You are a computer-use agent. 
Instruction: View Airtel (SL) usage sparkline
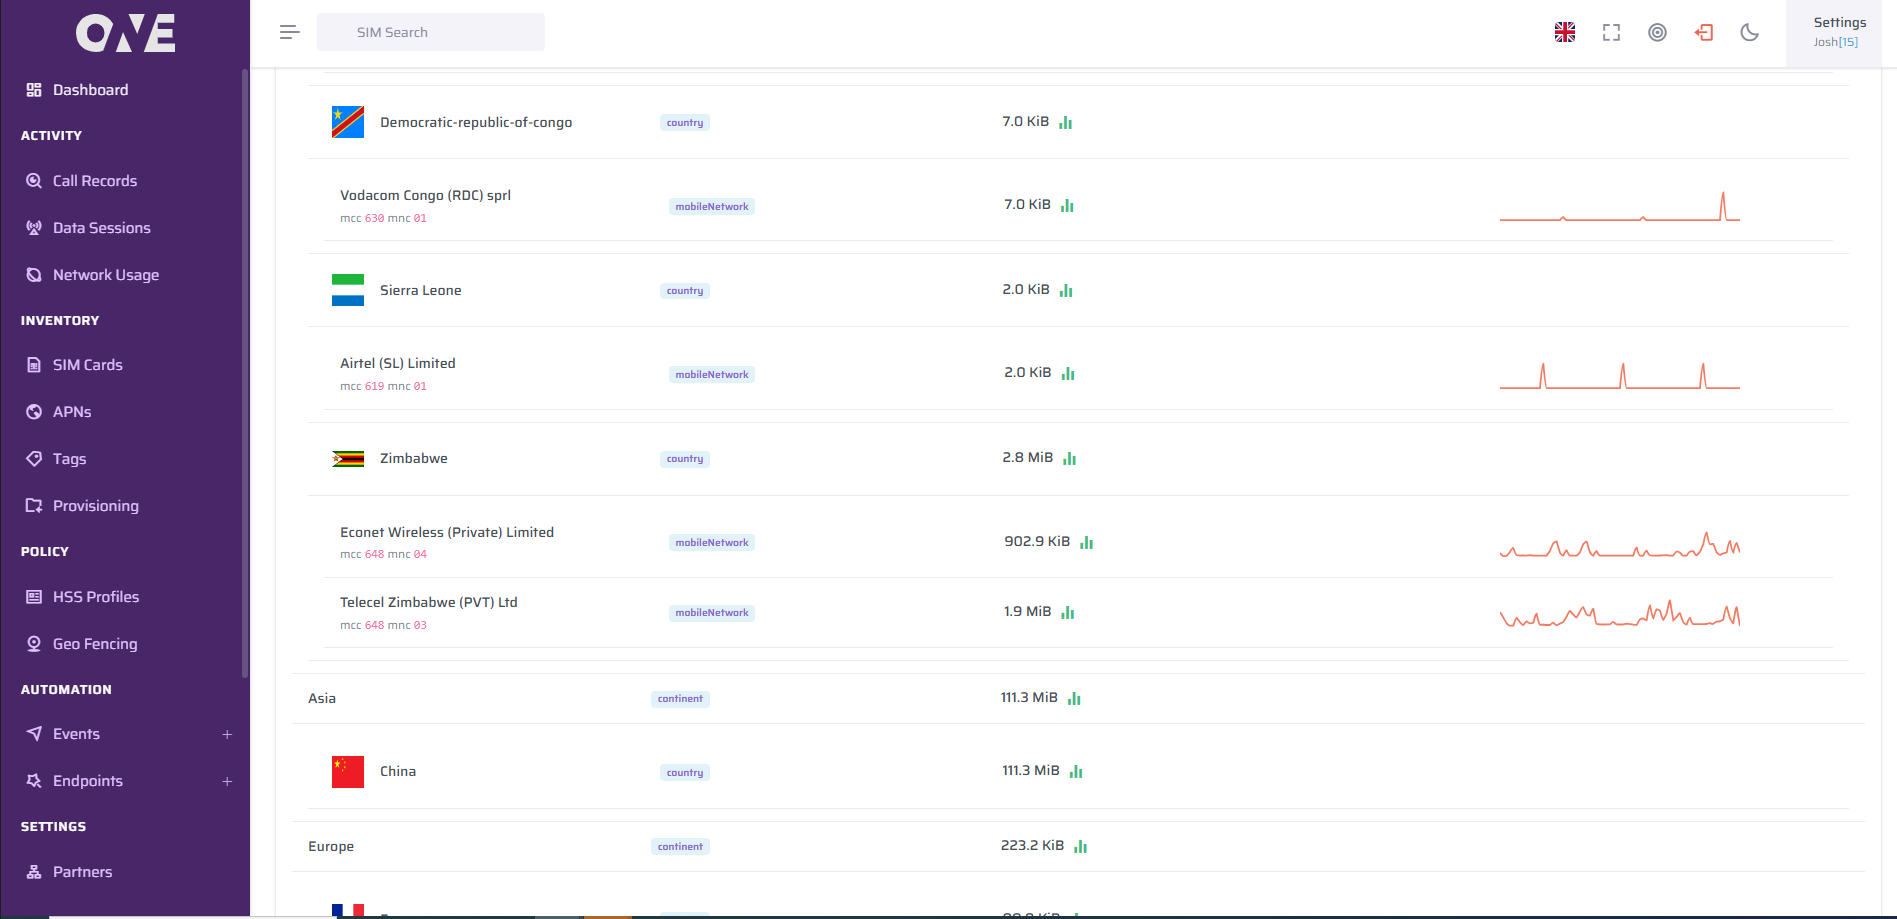click(x=1620, y=375)
